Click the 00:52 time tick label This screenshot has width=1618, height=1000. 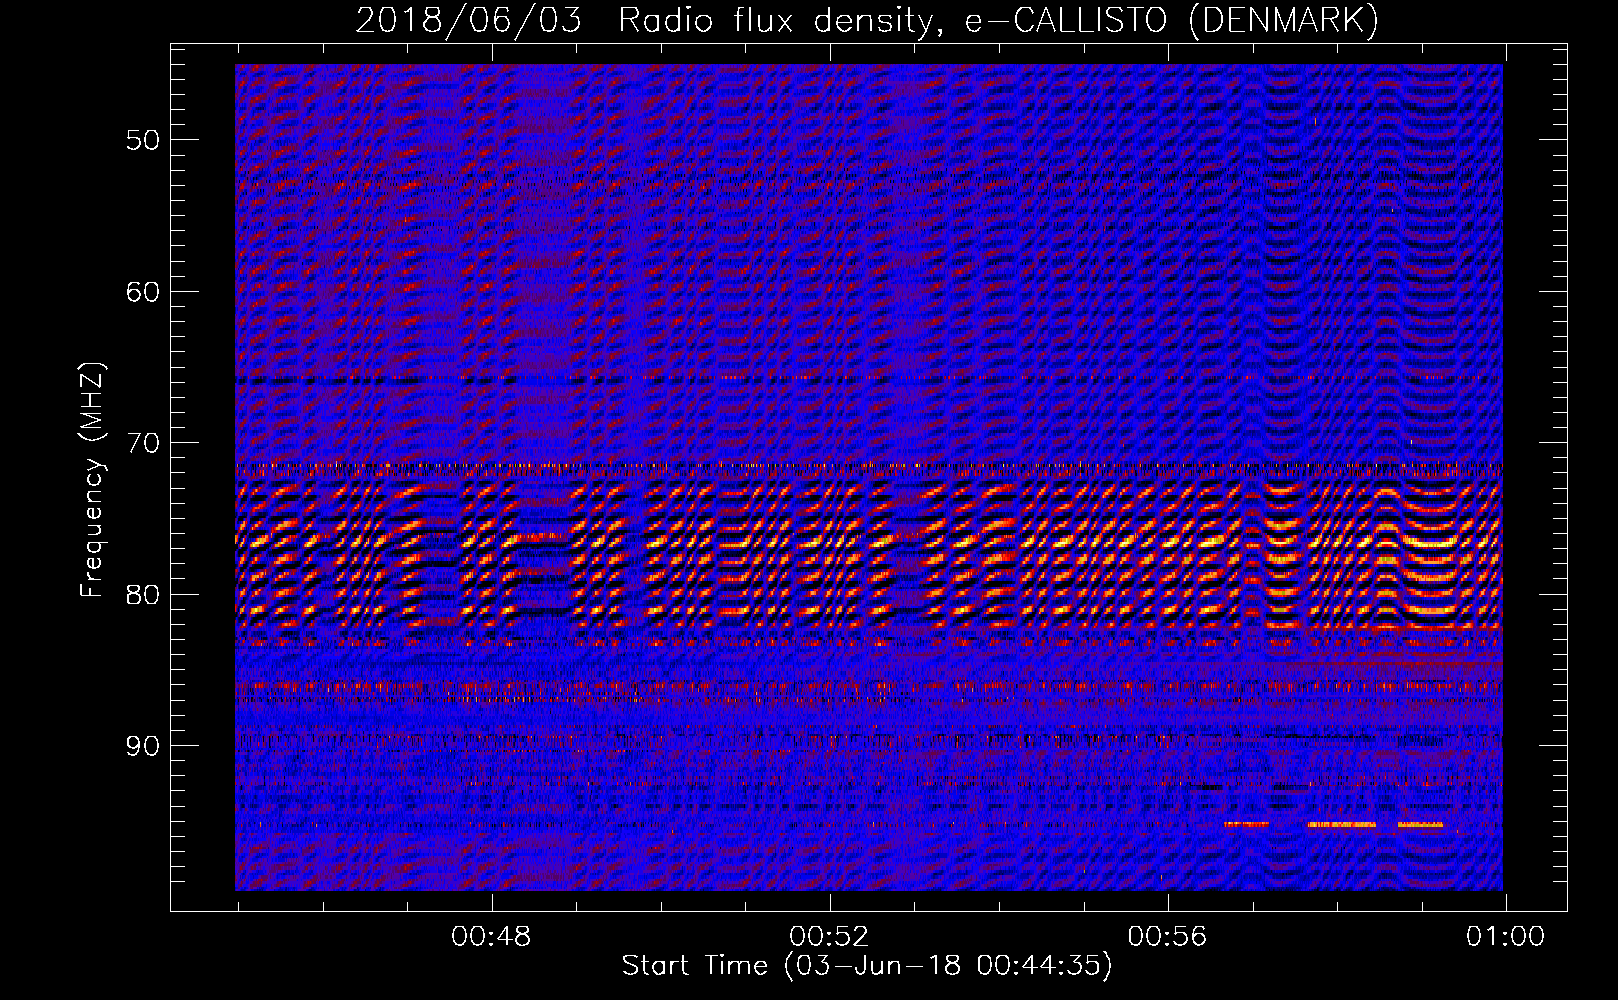click(829, 937)
